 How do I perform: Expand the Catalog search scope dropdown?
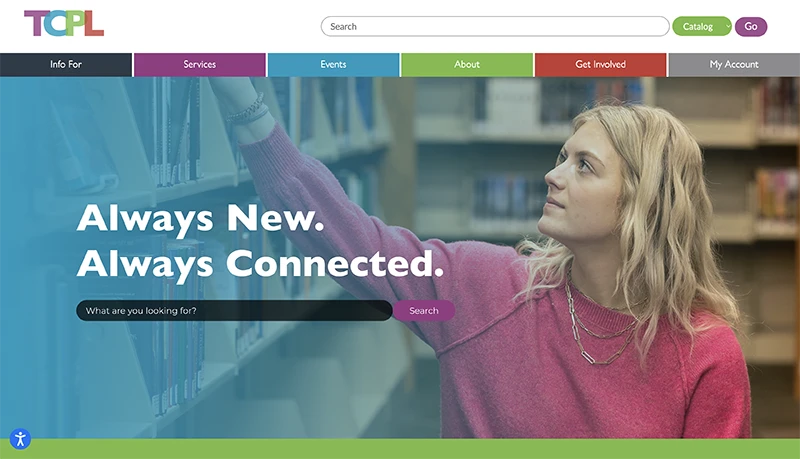702,27
